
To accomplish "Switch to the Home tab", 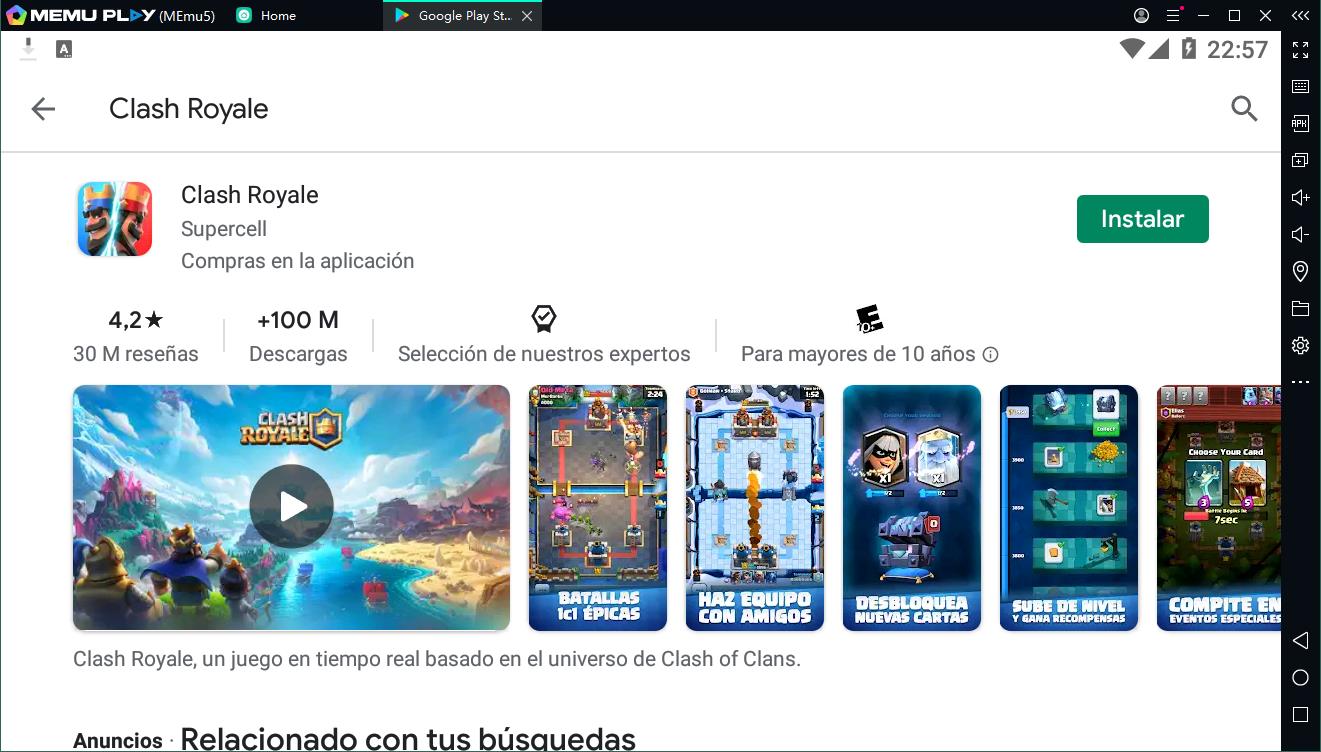I will point(266,15).
